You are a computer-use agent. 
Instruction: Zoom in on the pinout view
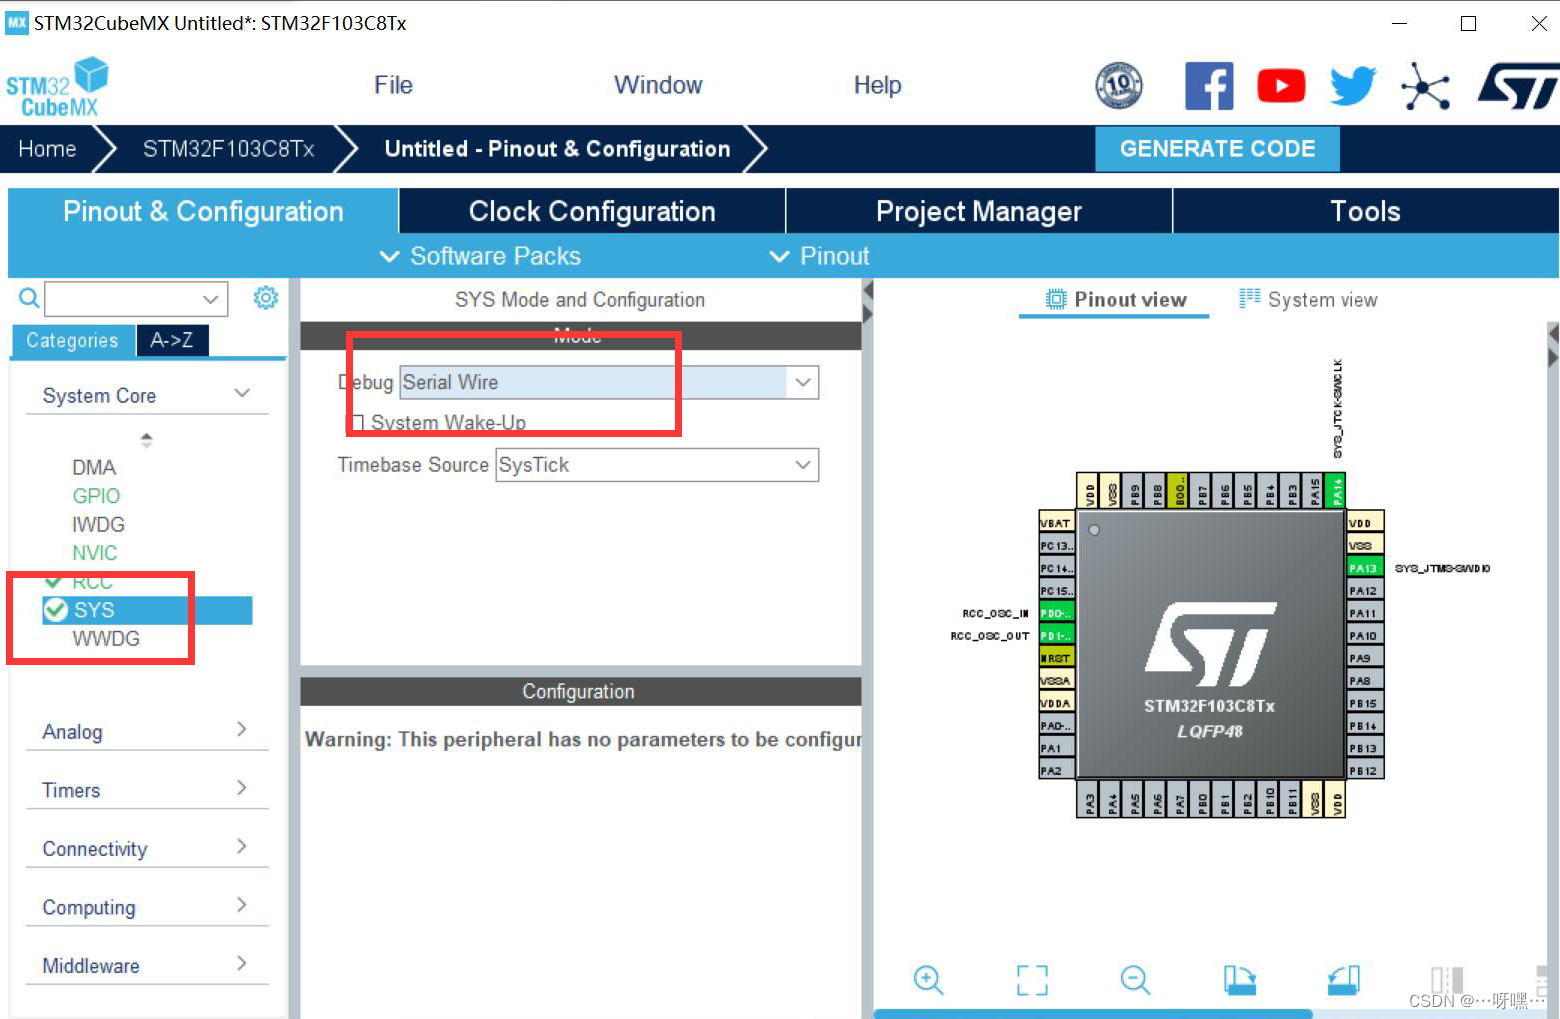[928, 980]
